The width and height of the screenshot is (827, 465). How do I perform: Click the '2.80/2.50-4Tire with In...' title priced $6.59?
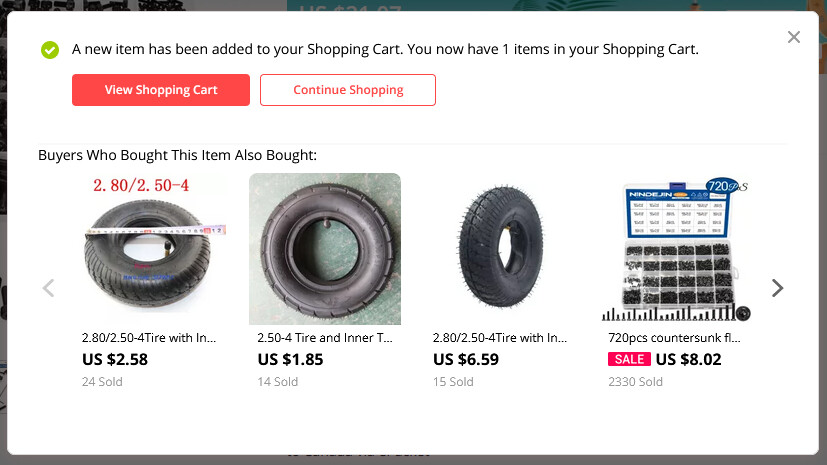[500, 338]
